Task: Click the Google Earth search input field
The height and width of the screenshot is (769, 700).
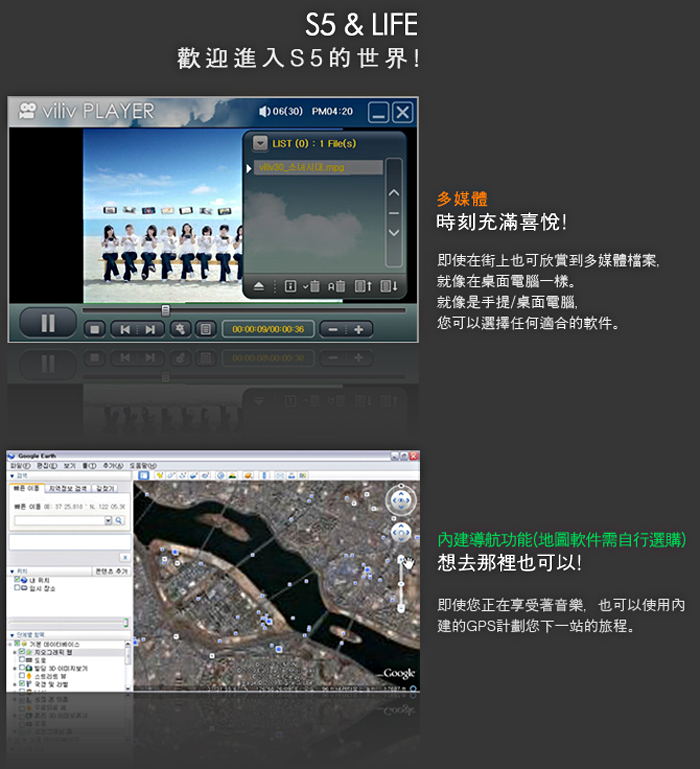Action: coord(59,520)
